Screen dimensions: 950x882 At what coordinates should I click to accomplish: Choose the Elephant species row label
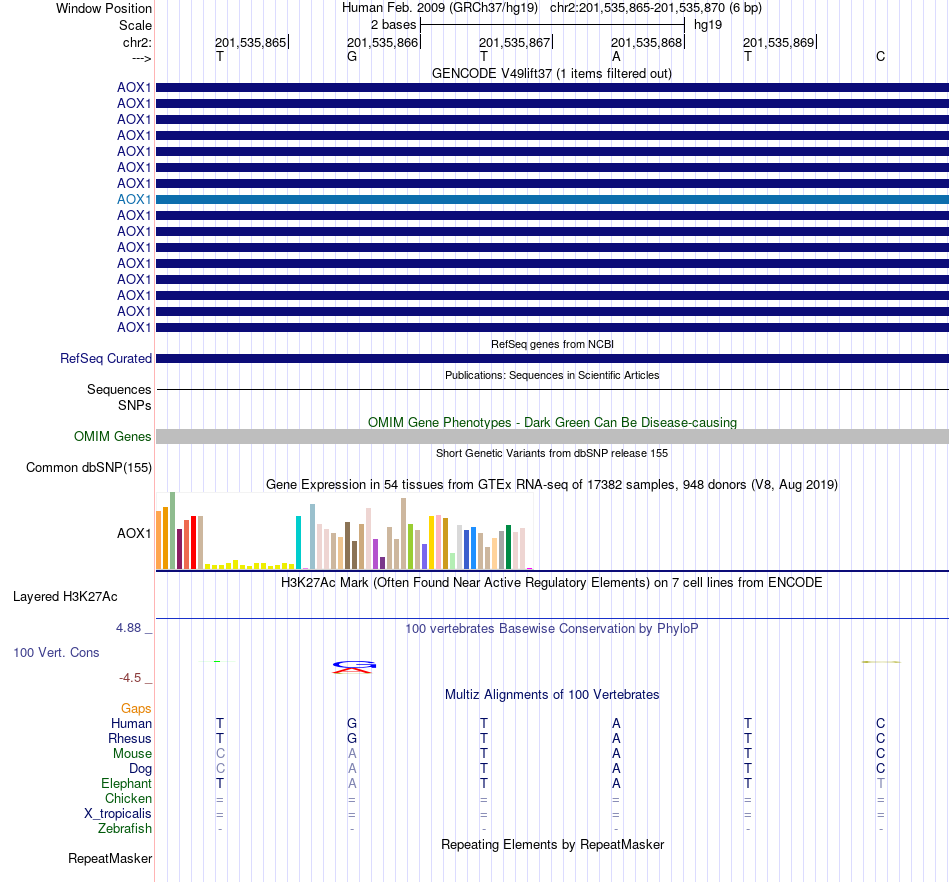(126, 783)
